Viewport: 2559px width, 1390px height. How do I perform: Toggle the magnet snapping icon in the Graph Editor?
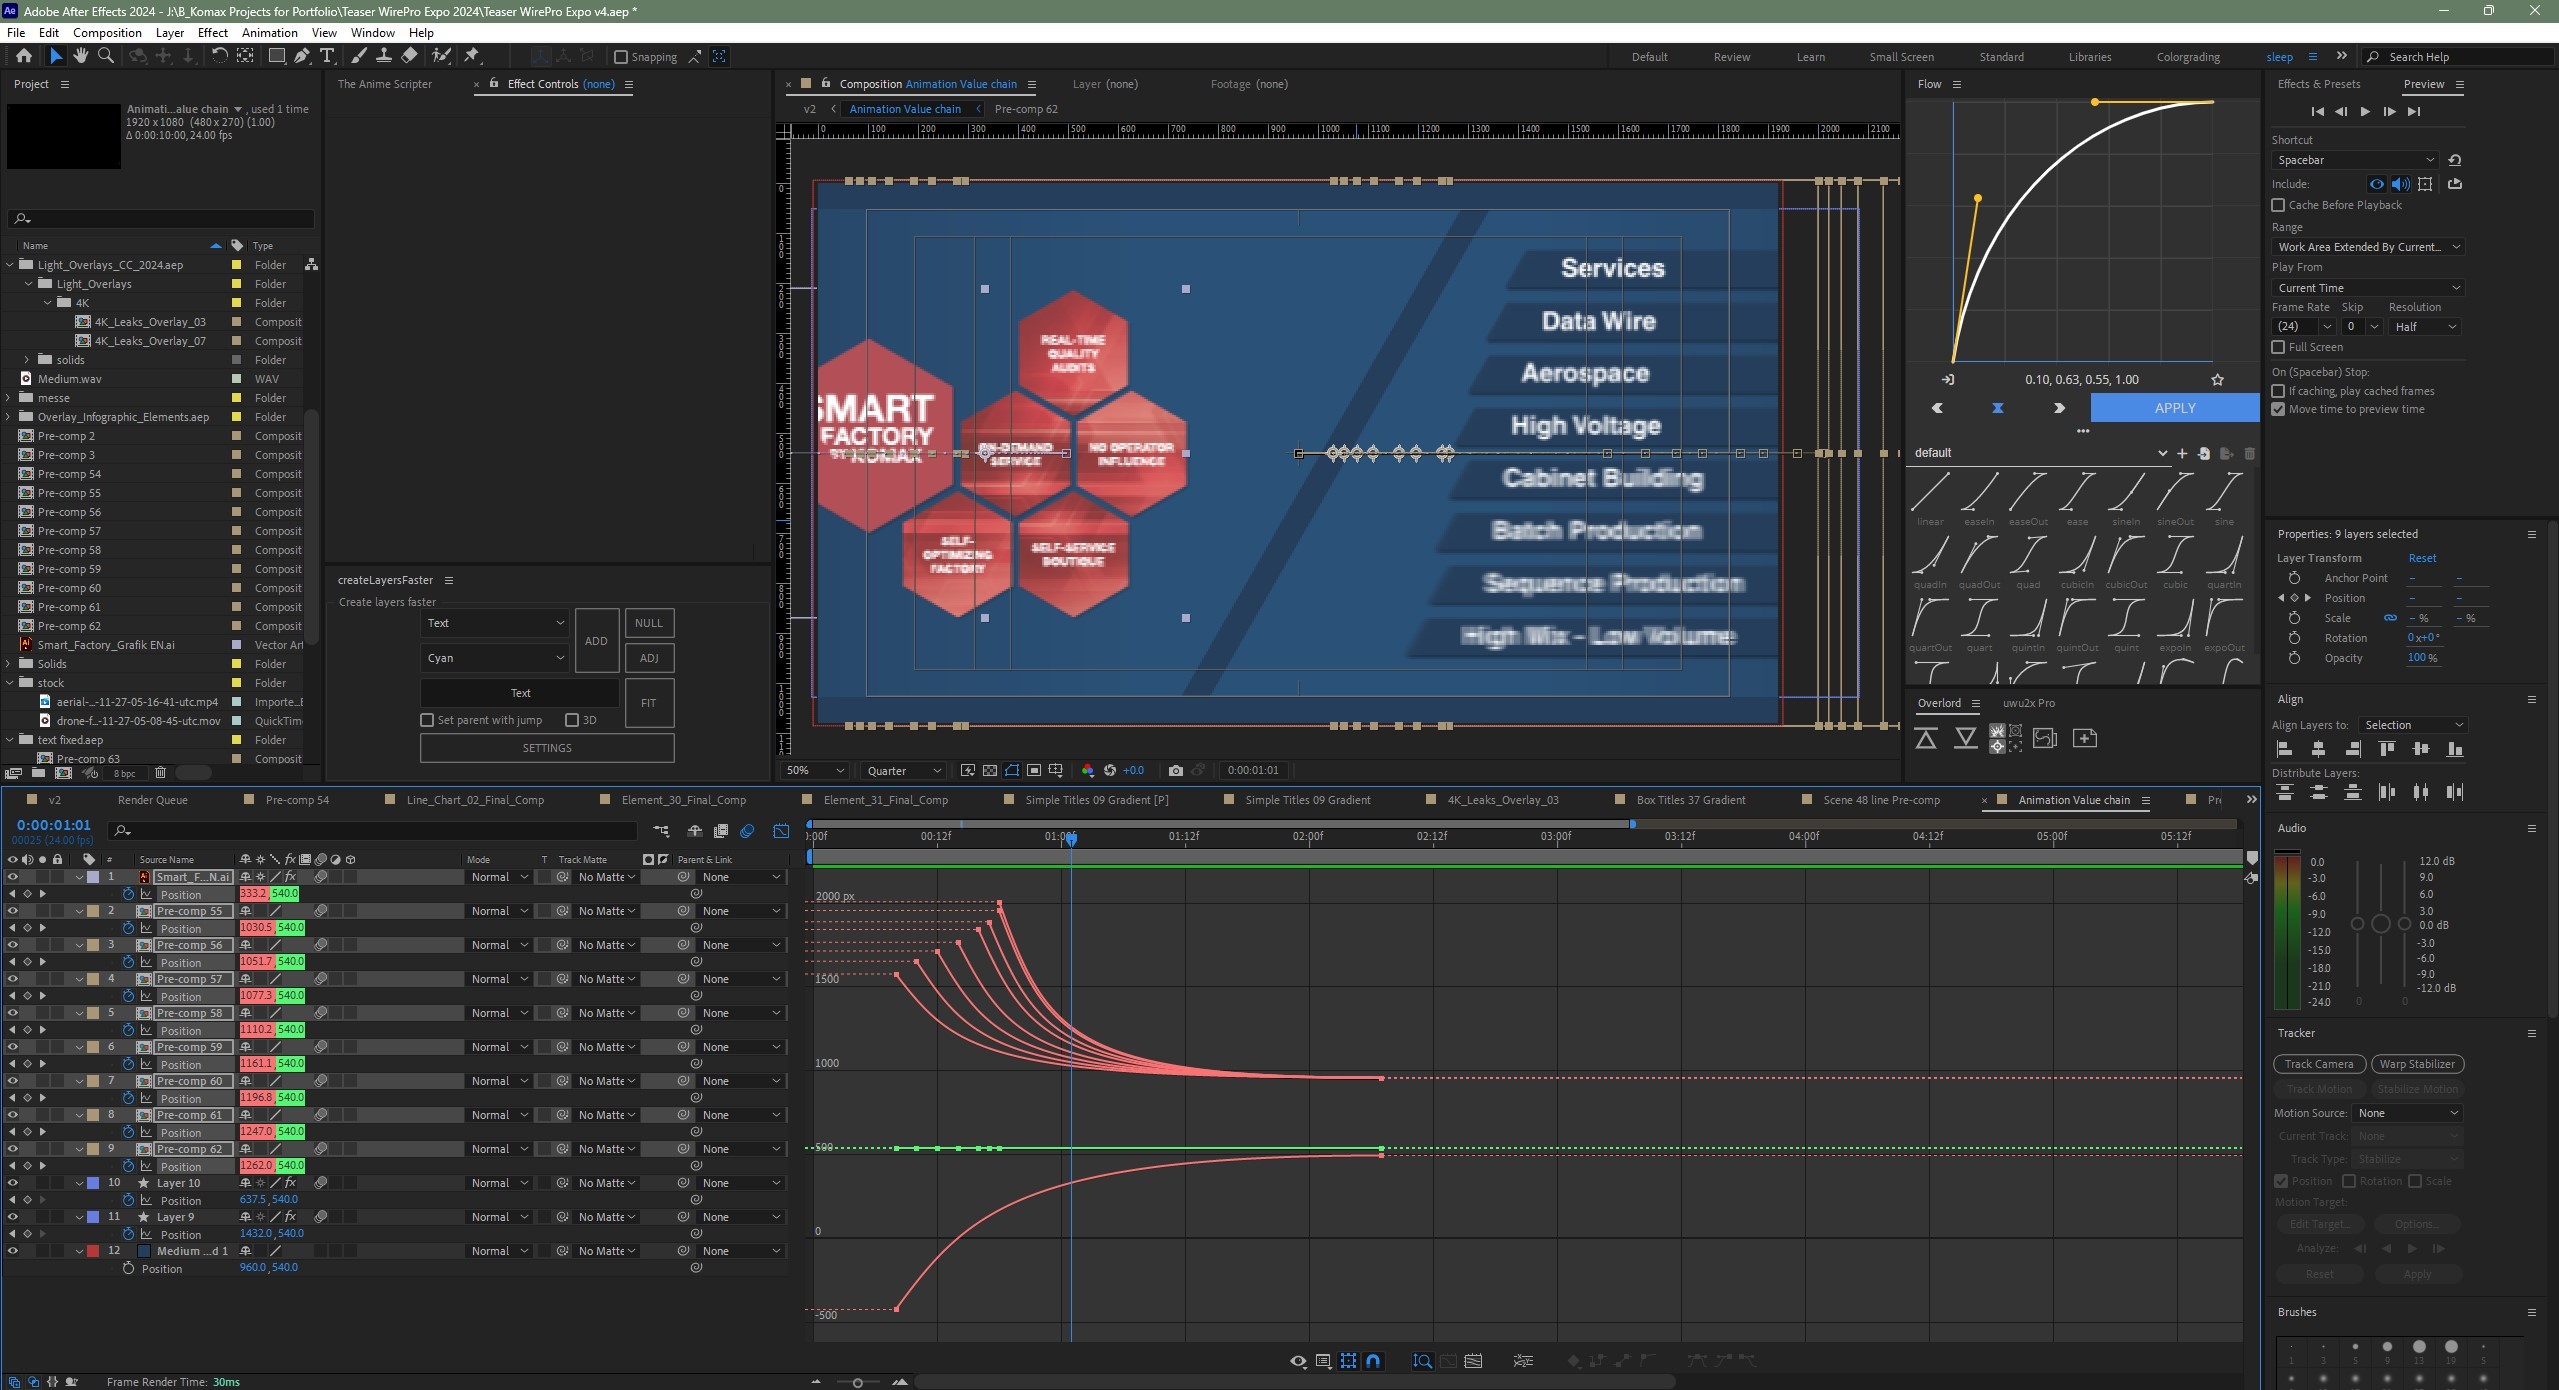tap(1372, 1361)
